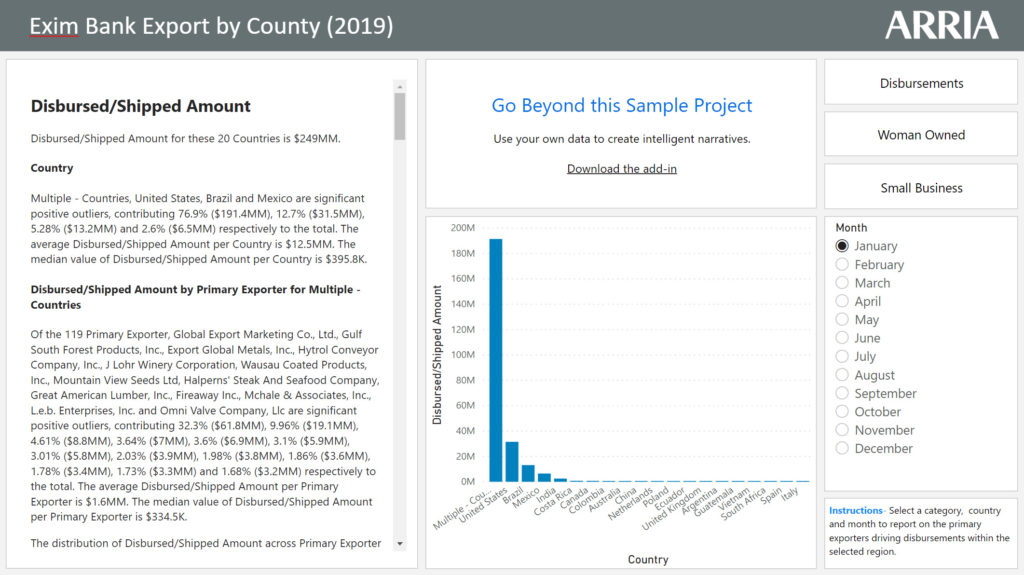1024x575 pixels.
Task: Click the Country x-axis title
Action: (x=648, y=559)
